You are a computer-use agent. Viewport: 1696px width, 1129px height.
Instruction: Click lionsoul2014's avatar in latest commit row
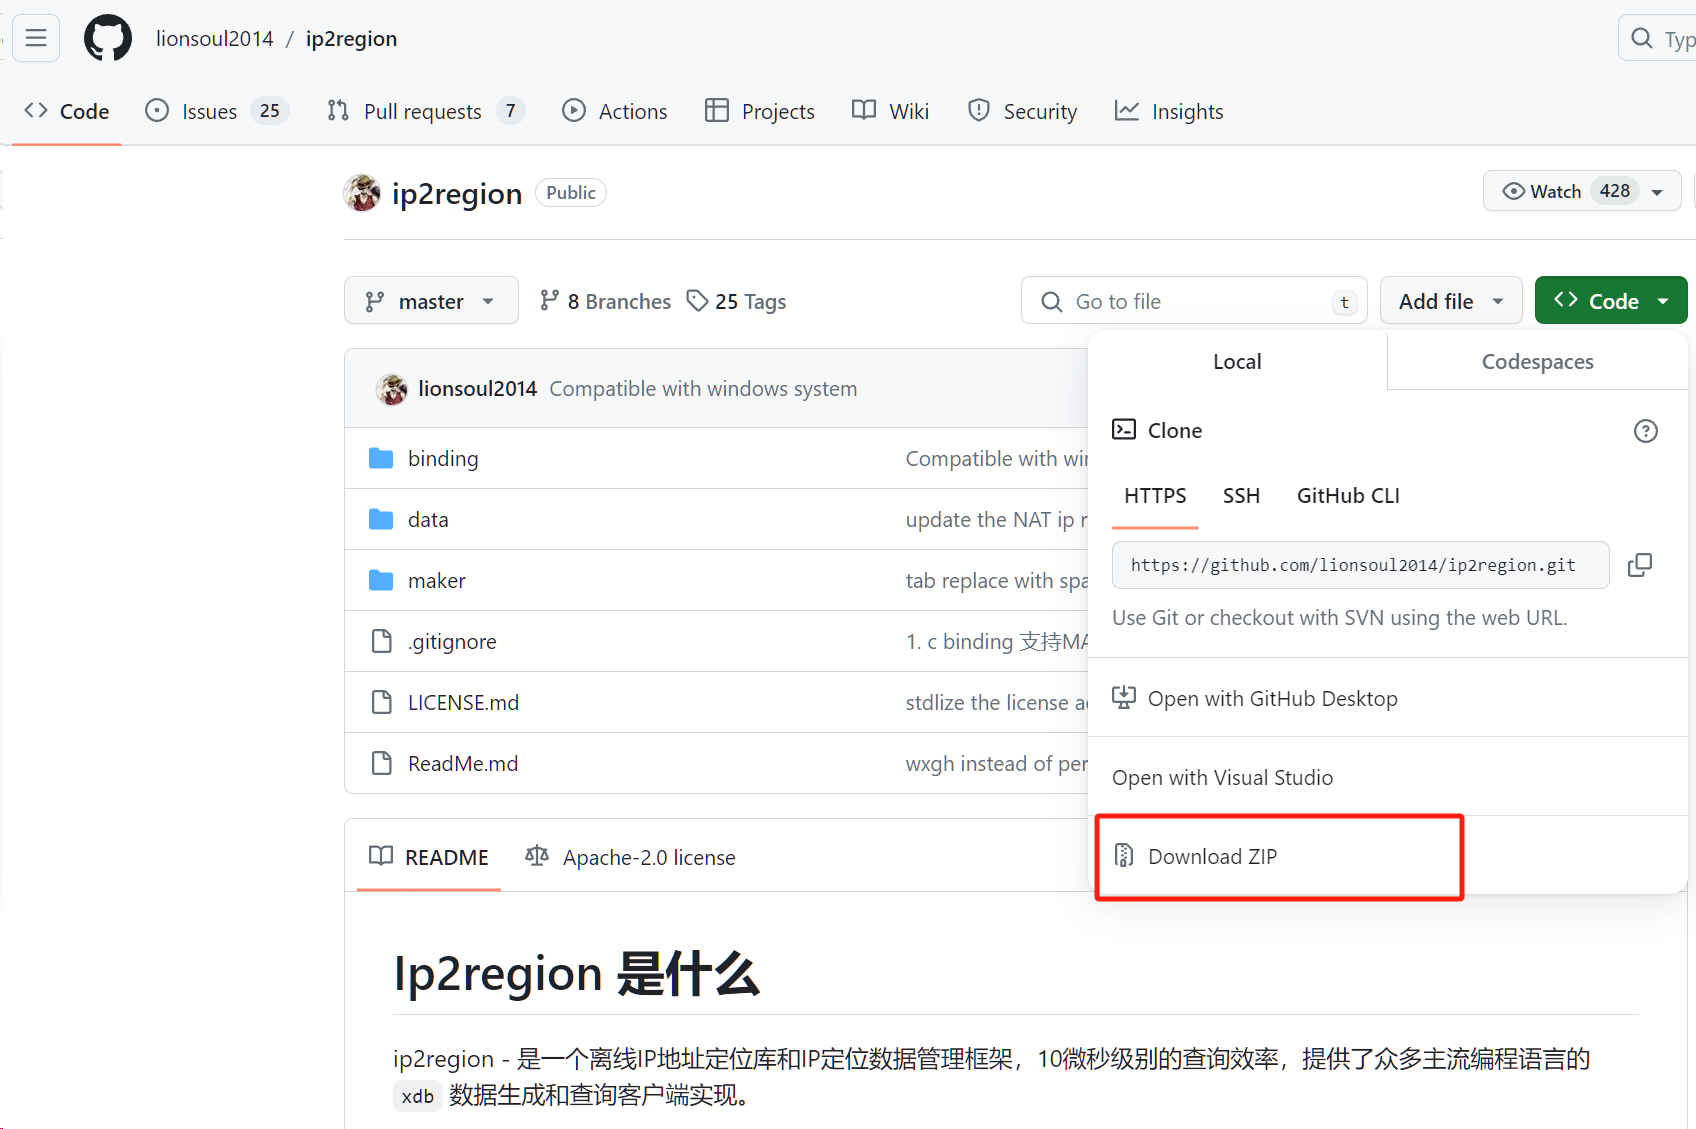(392, 389)
